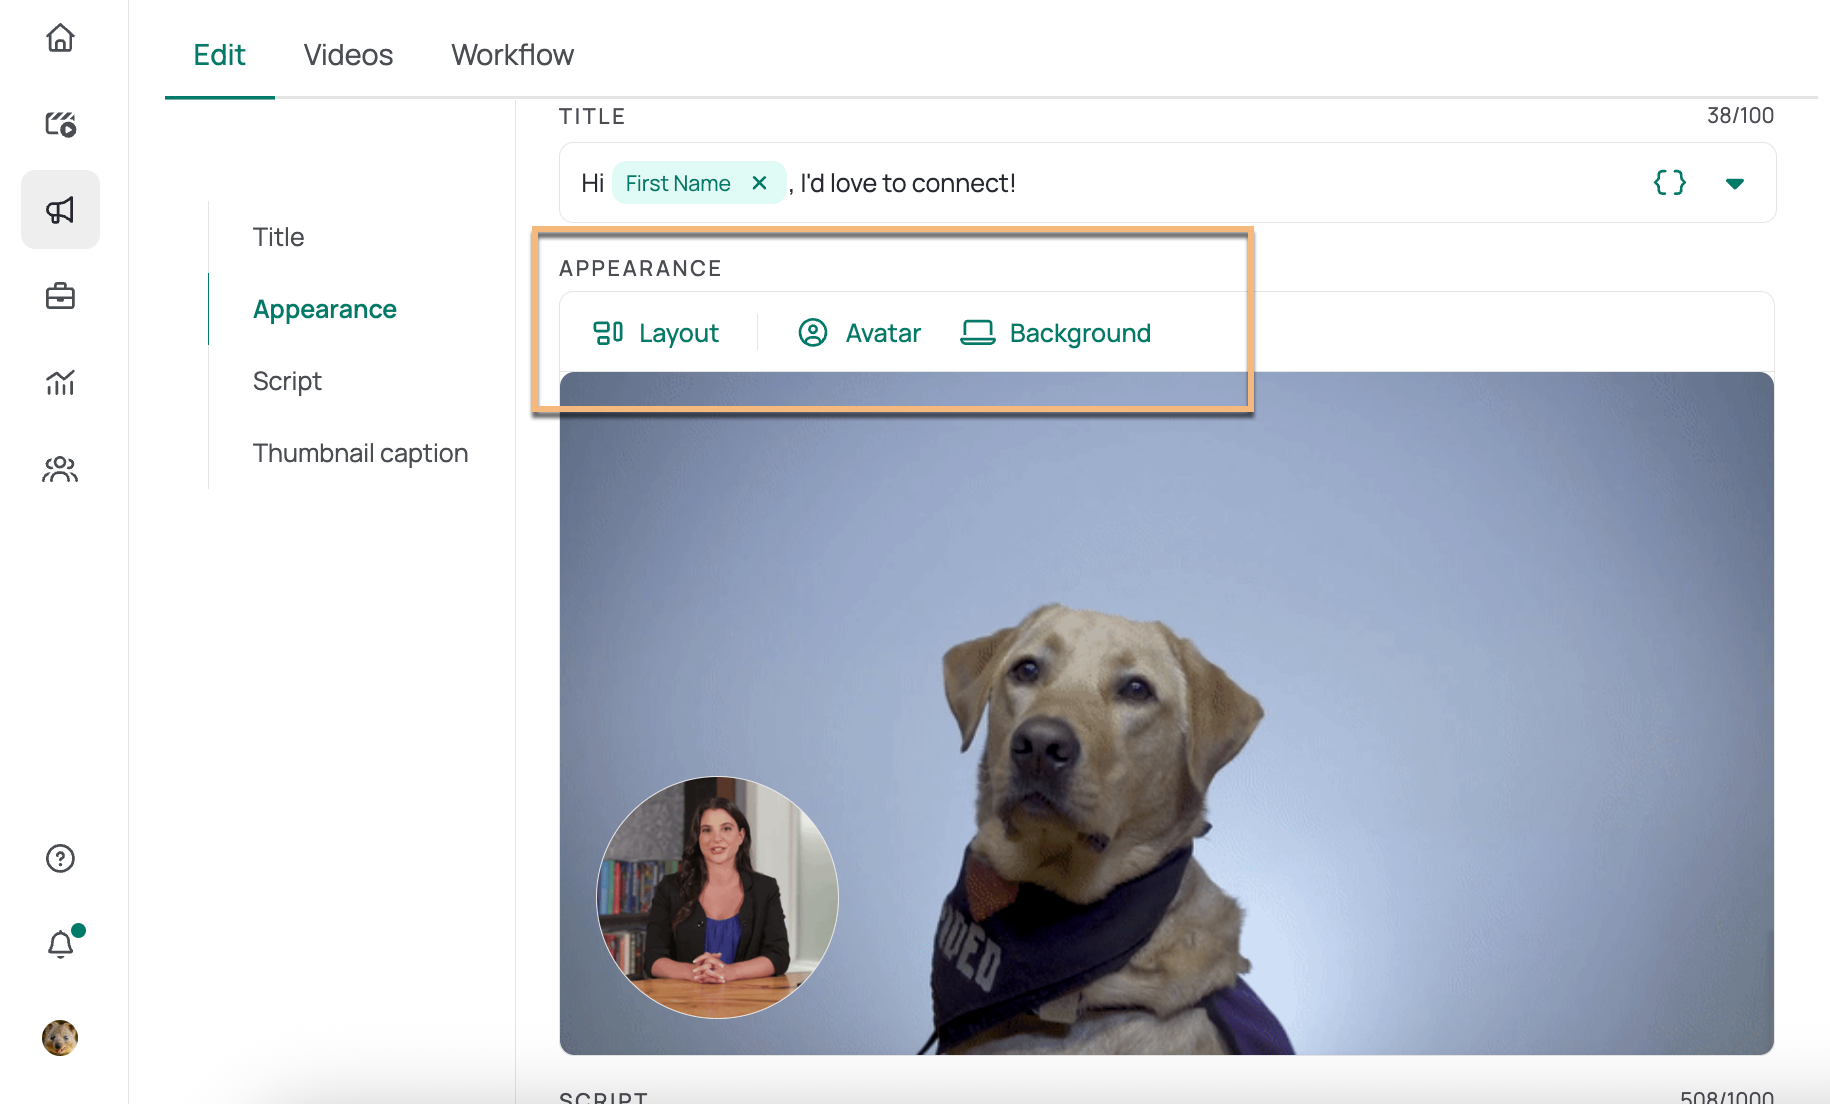The height and width of the screenshot is (1104, 1830).
Task: Jump to Title section in outline
Action: coord(278,237)
